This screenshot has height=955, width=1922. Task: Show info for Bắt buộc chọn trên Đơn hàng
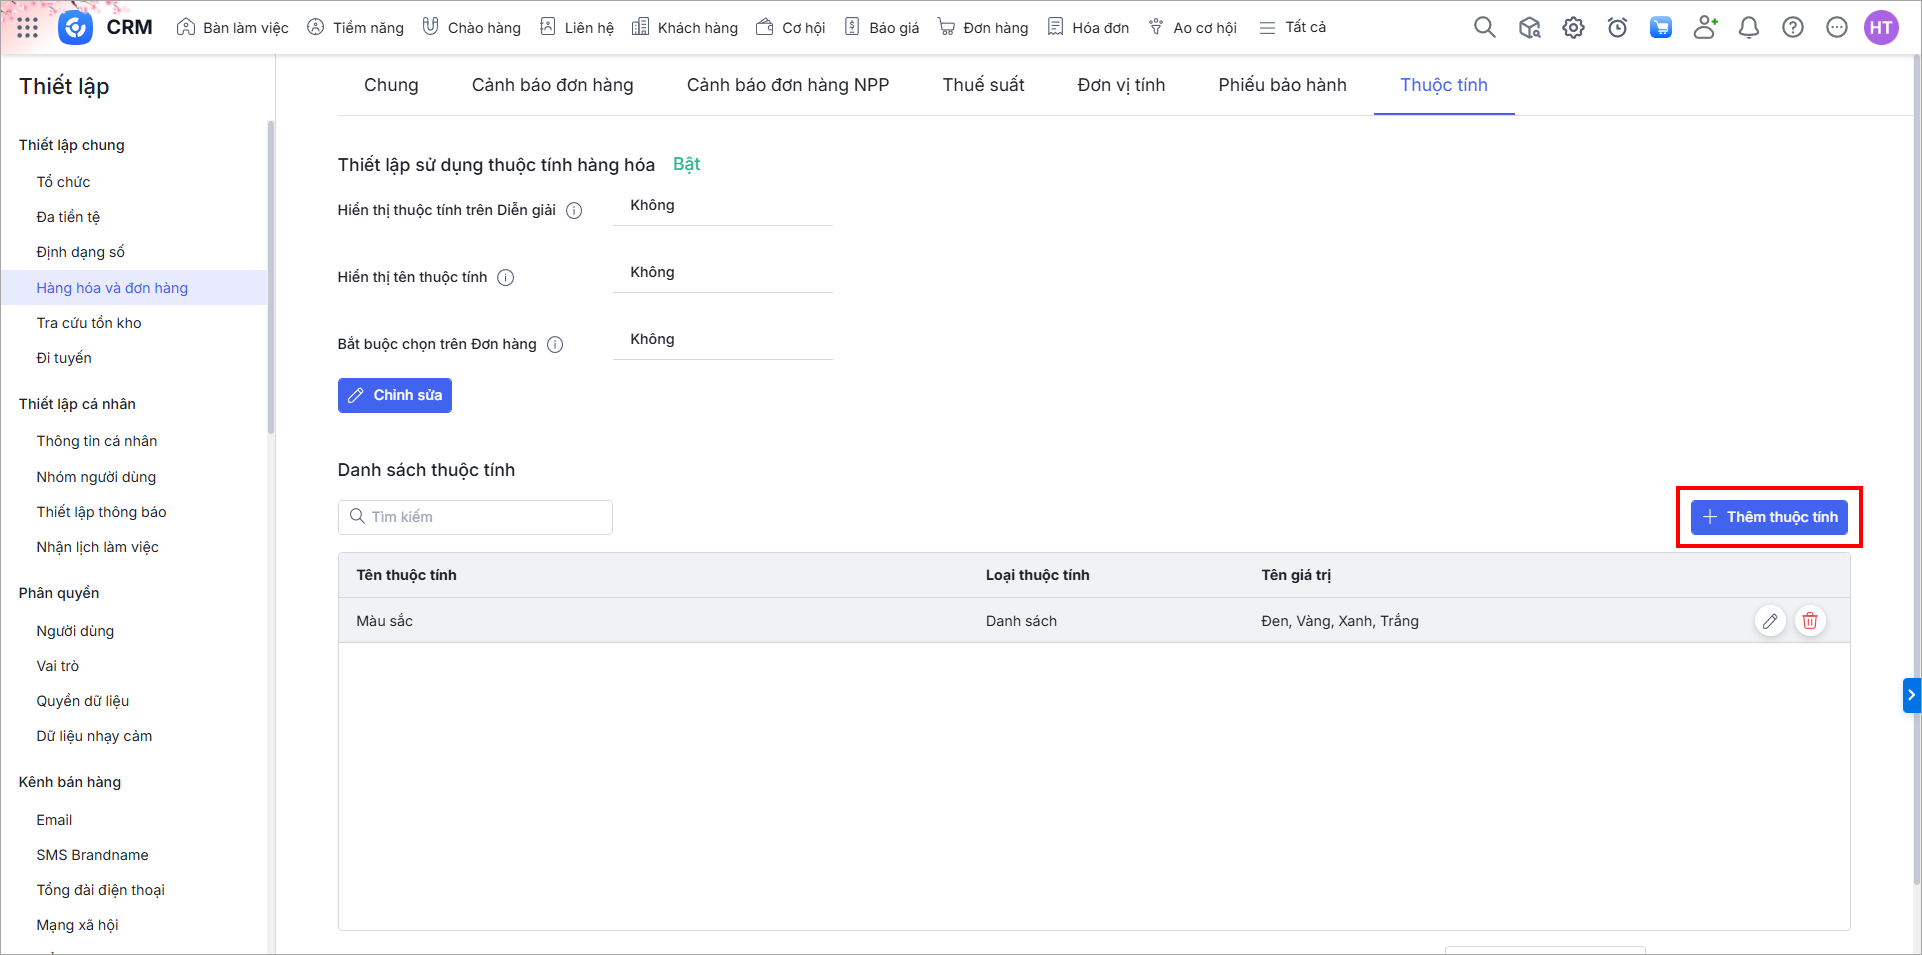coord(555,345)
